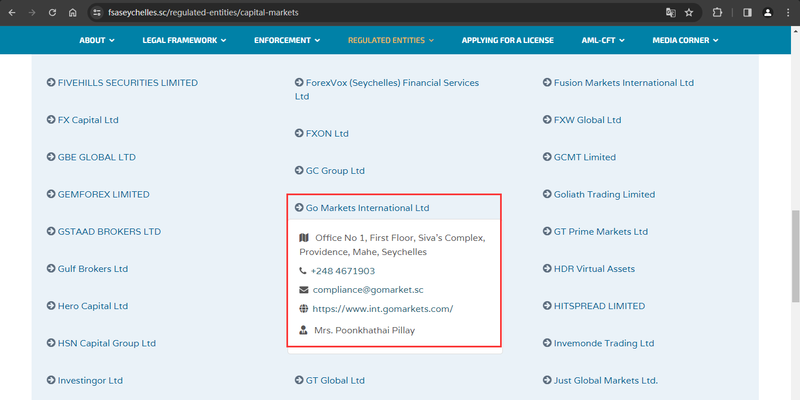
Task: Bookmark this page with the star
Action: [x=689, y=13]
